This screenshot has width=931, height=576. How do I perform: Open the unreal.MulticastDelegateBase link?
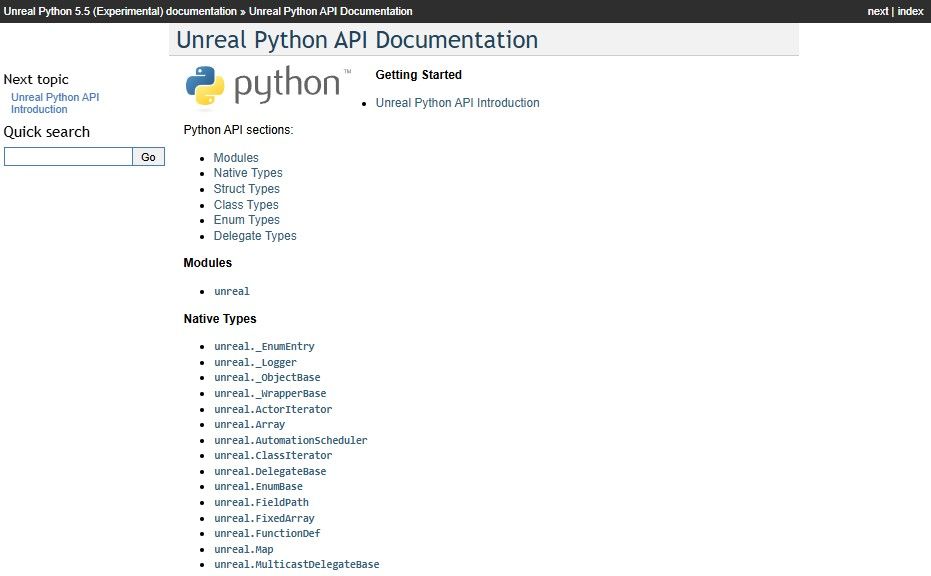point(296,565)
